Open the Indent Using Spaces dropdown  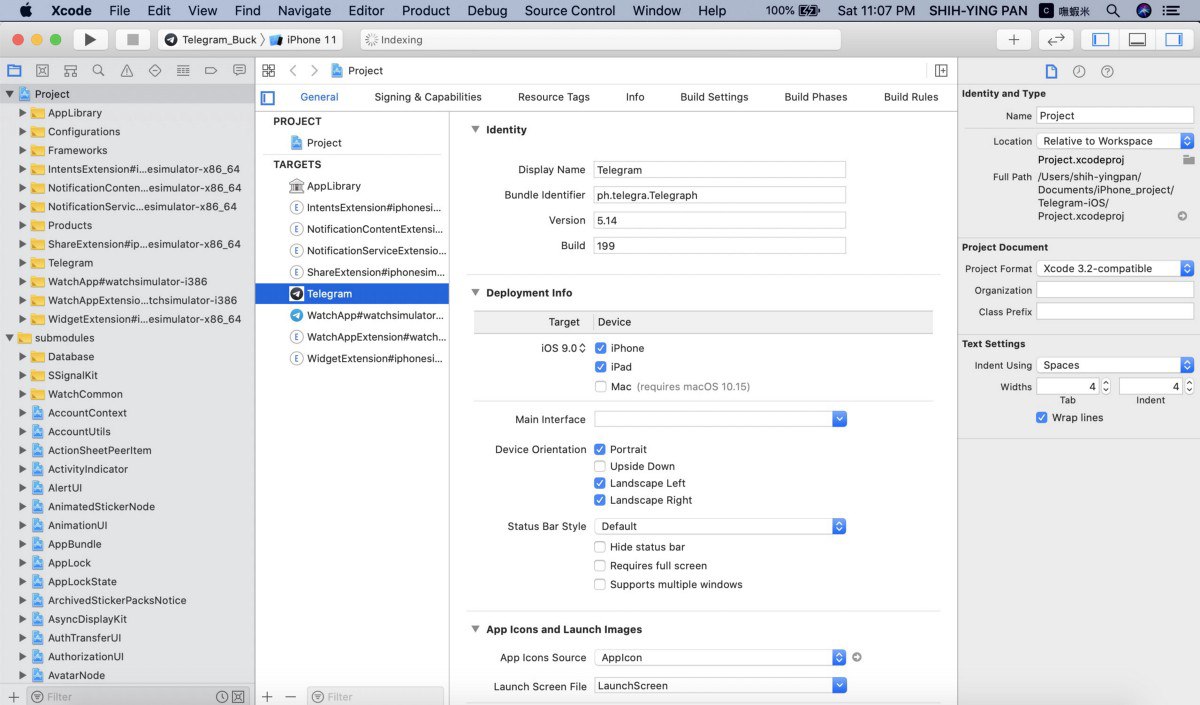pyautogui.click(x=1115, y=365)
